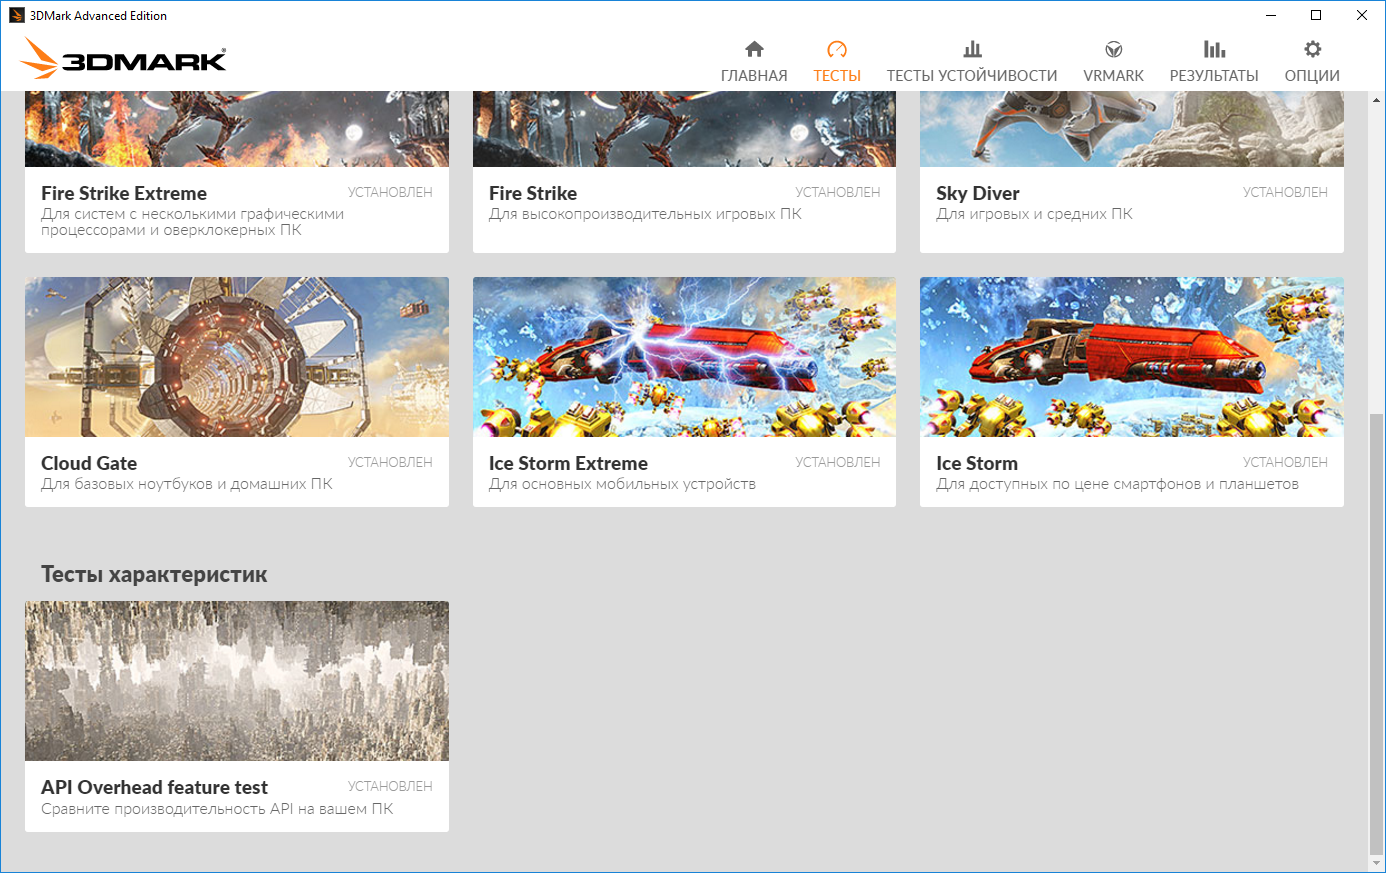Screen dimensions: 1386x873
Task: Click УСТАНОВЛЕН status on Ice Storm card
Action: click(1285, 462)
